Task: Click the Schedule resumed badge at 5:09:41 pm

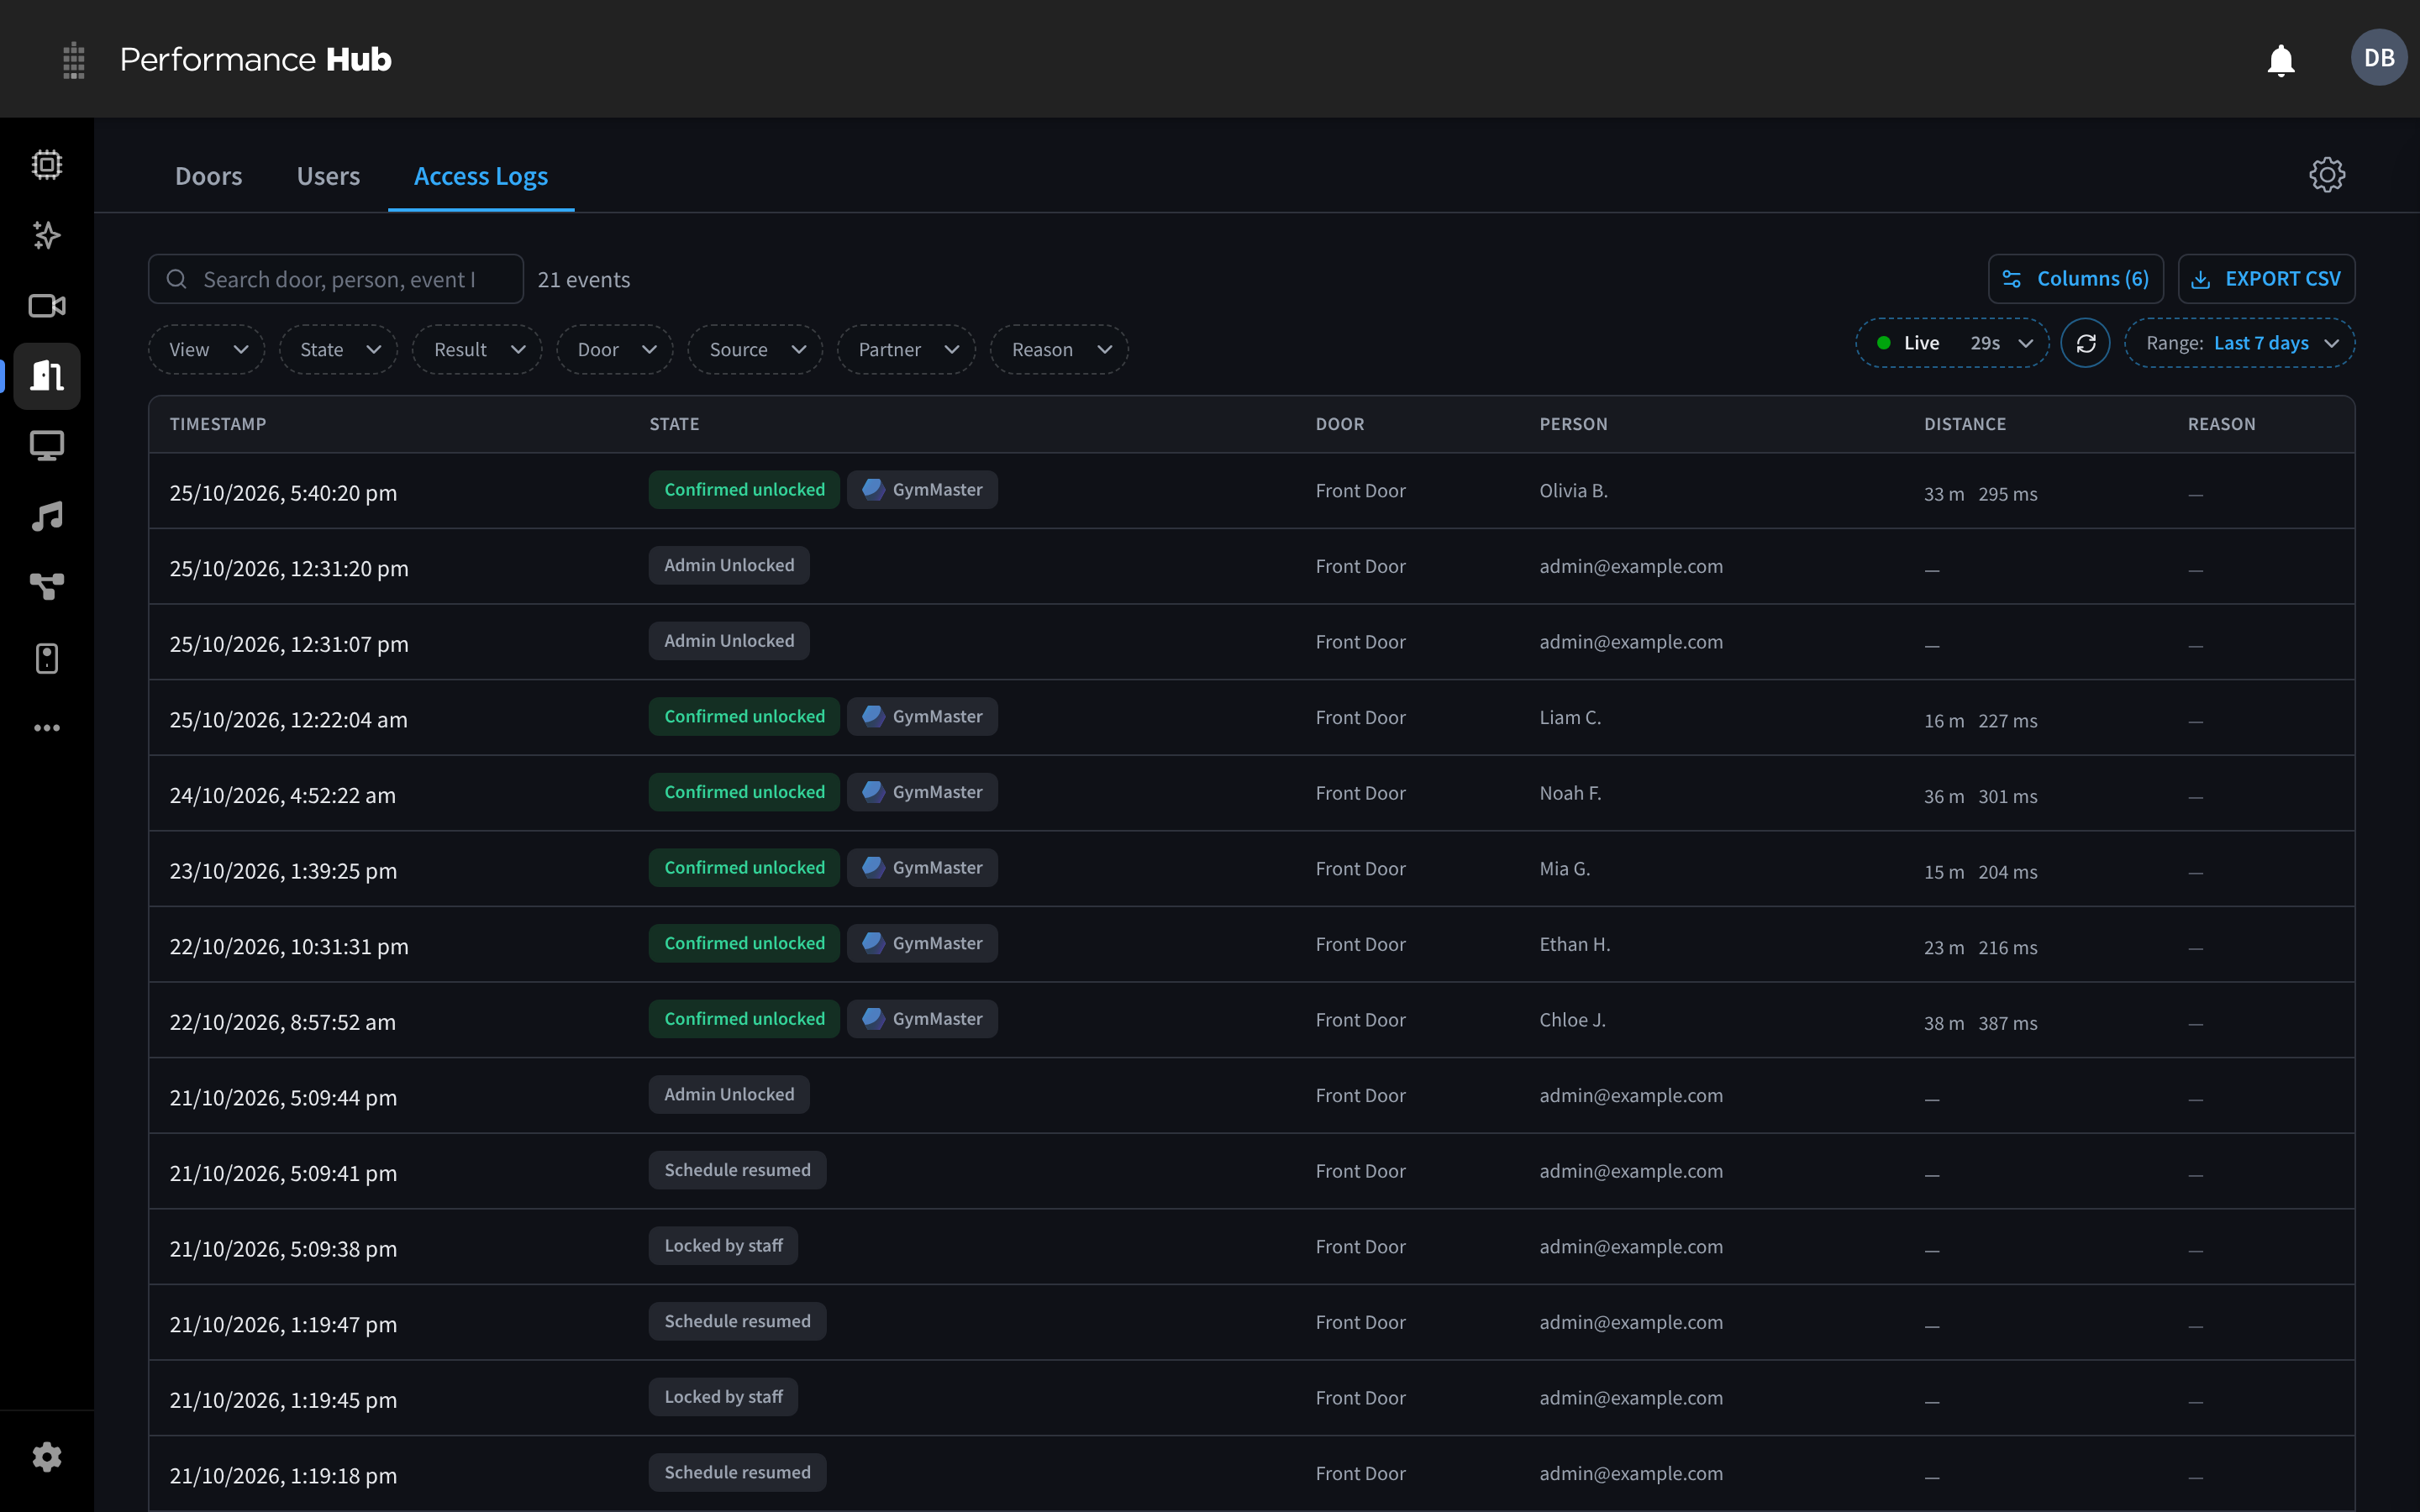Action: click(x=738, y=1170)
